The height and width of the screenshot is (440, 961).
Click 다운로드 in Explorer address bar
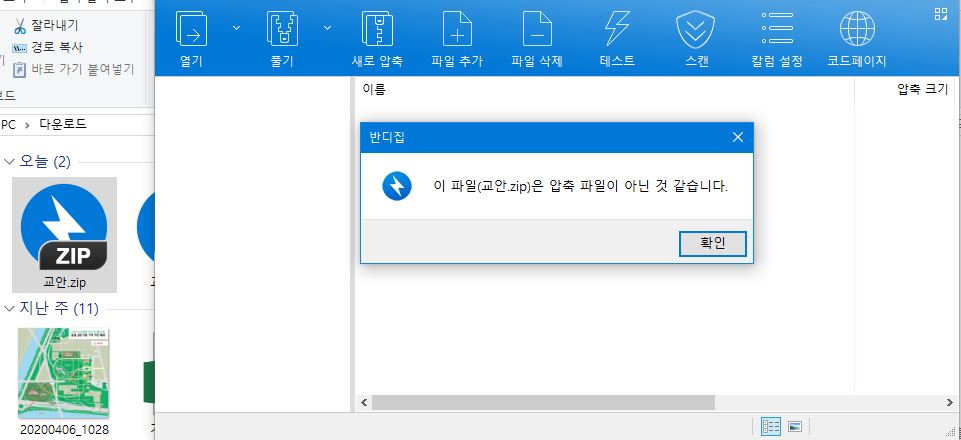[x=63, y=124]
